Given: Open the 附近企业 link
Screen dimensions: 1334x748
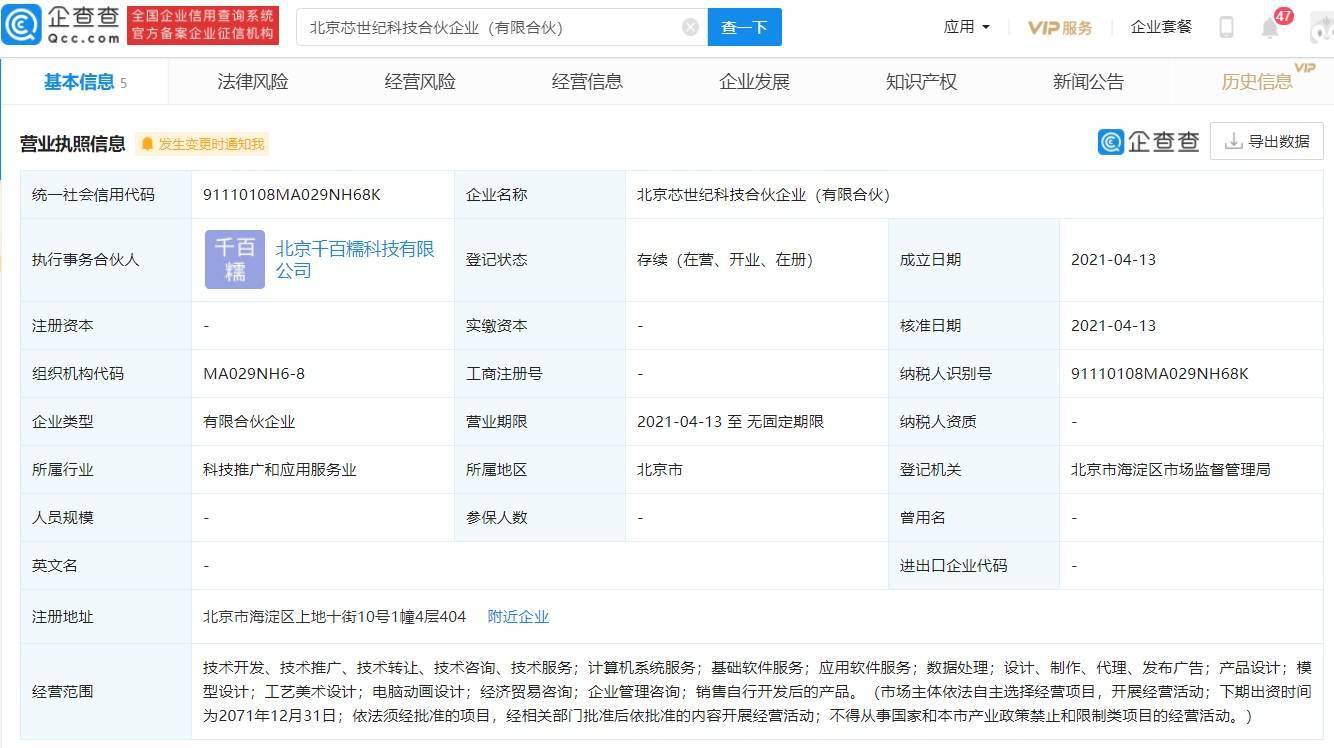Looking at the screenshot, I should click(518, 617).
